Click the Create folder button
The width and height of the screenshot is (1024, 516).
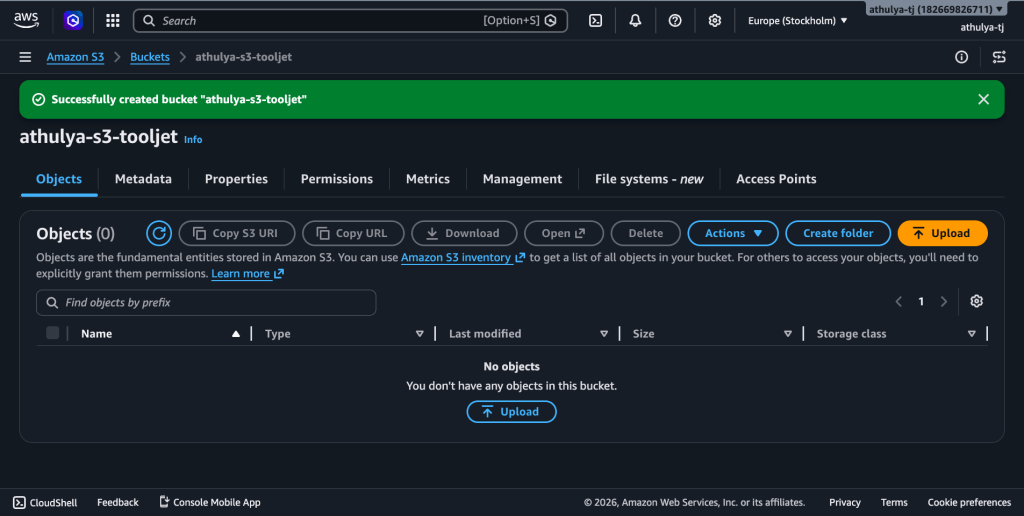pyautogui.click(x=838, y=233)
